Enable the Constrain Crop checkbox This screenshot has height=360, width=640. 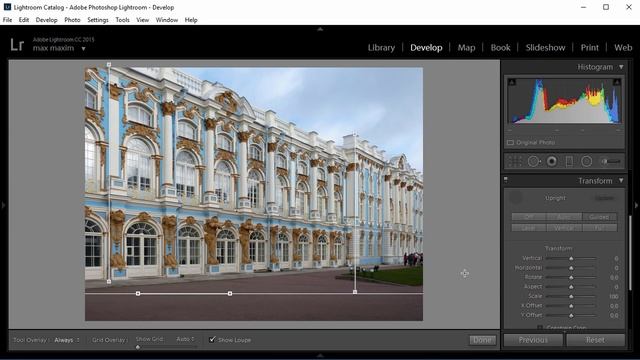(x=540, y=327)
